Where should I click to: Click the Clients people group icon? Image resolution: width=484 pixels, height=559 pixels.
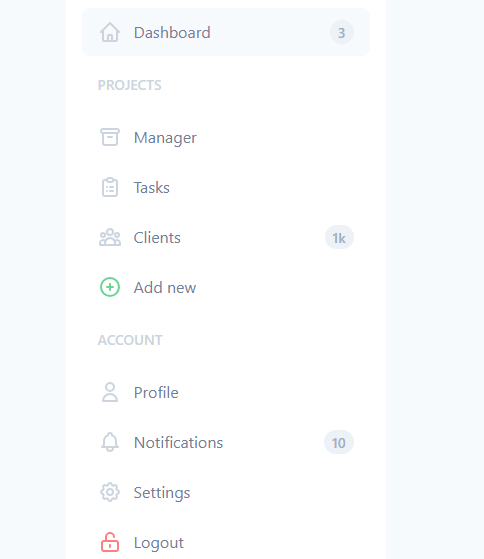tap(110, 237)
